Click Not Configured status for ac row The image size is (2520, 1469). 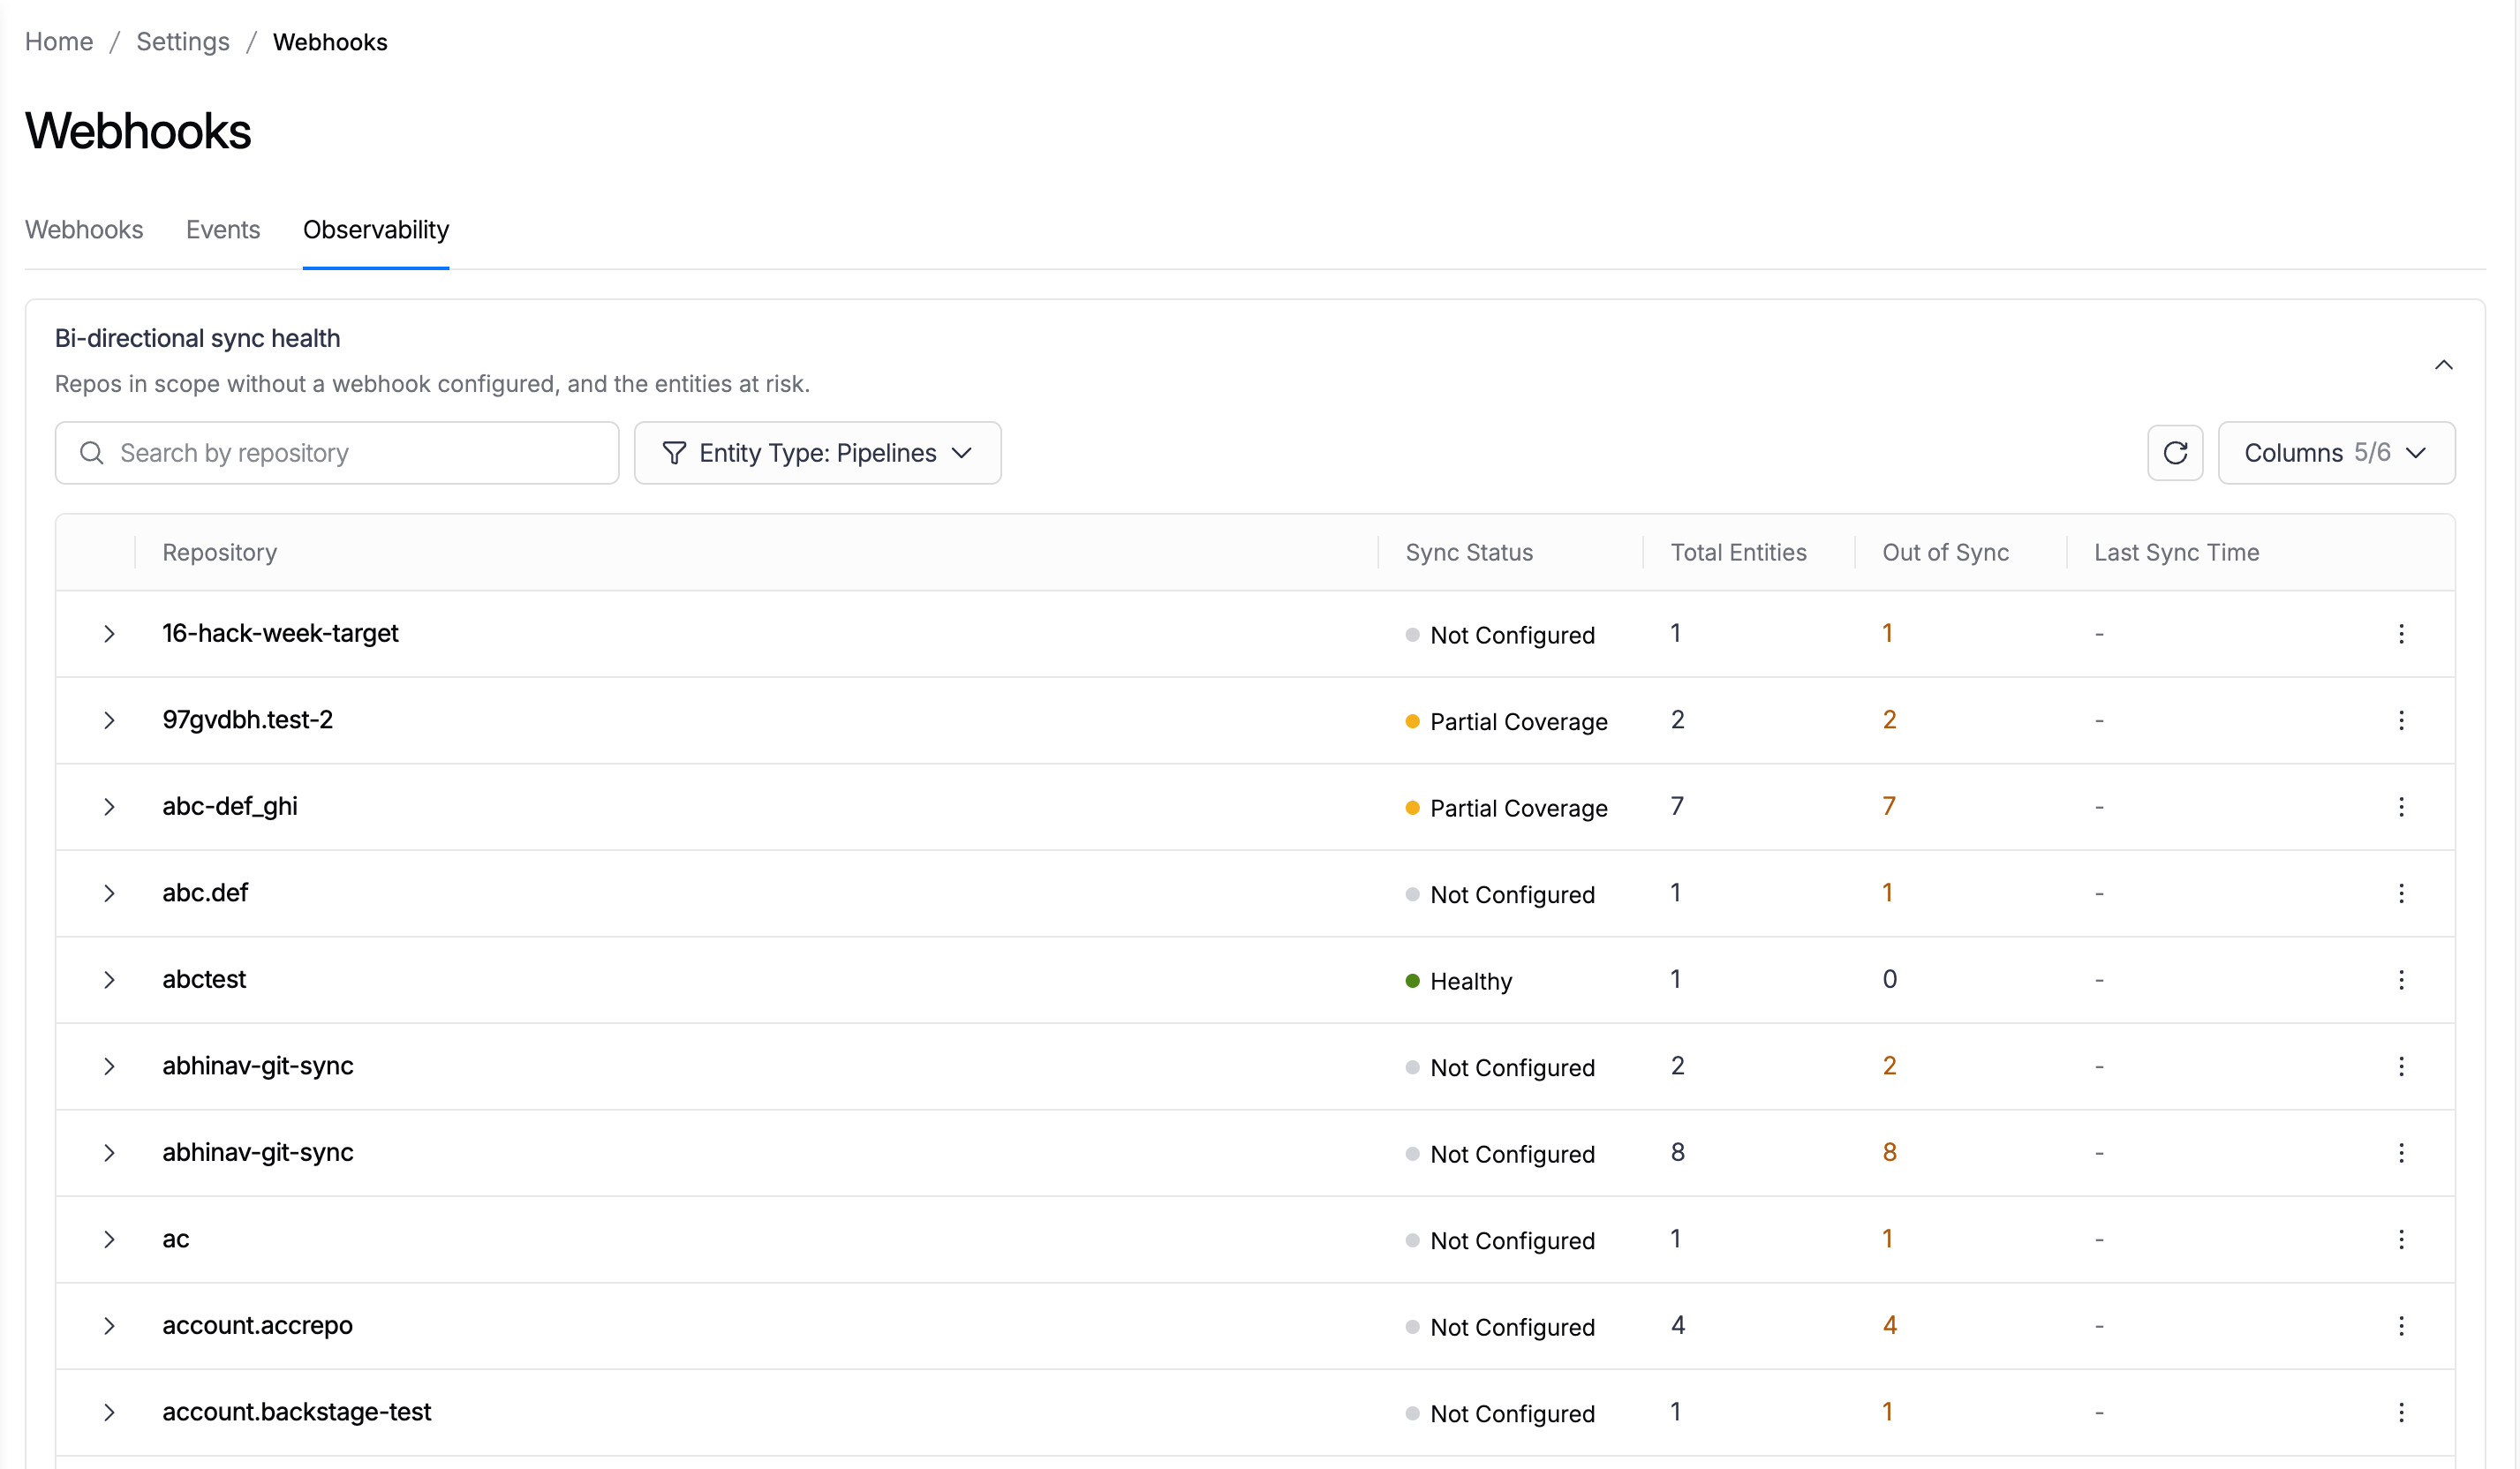click(1500, 1241)
